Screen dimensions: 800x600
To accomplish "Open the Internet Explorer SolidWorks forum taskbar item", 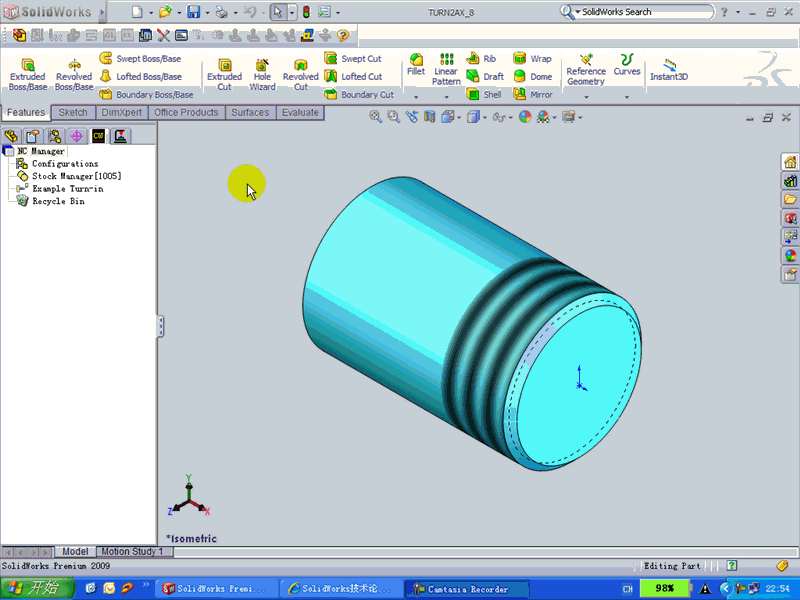I will (341, 589).
